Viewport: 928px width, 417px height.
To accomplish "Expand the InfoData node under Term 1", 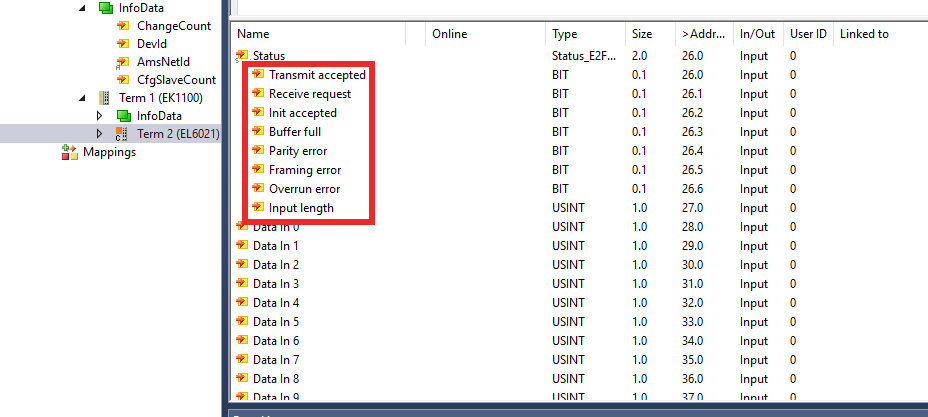I will point(99,116).
